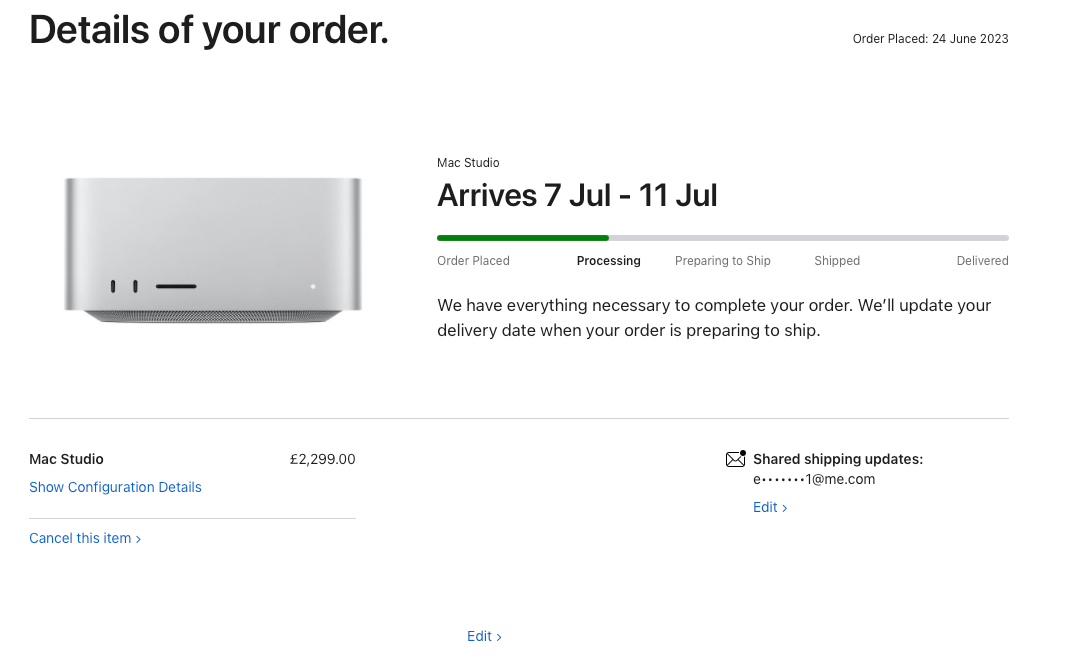Screen dimensions: 1066x665
Task: Select the bold Processing stage label
Action: (x=608, y=261)
